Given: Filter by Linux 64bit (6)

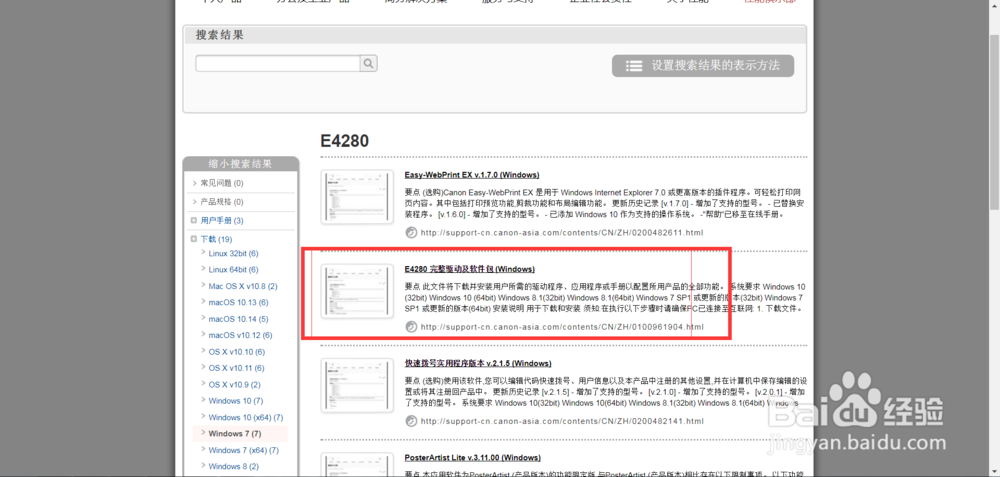Looking at the screenshot, I should (x=233, y=270).
